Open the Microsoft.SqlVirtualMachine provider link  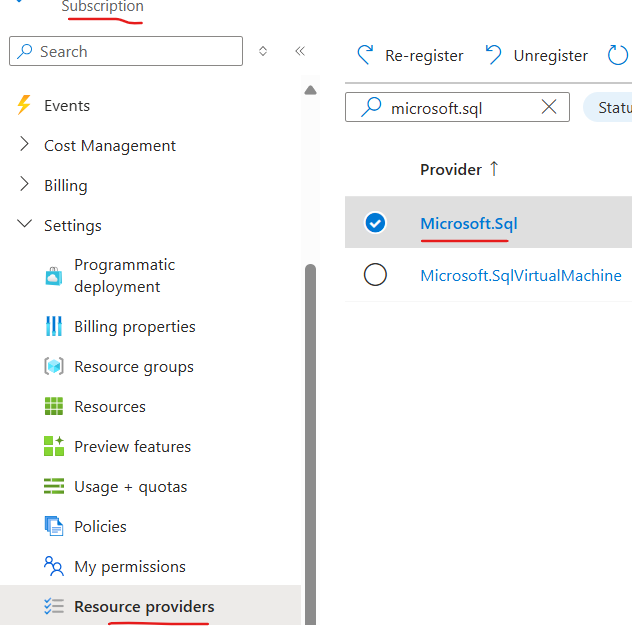click(521, 276)
